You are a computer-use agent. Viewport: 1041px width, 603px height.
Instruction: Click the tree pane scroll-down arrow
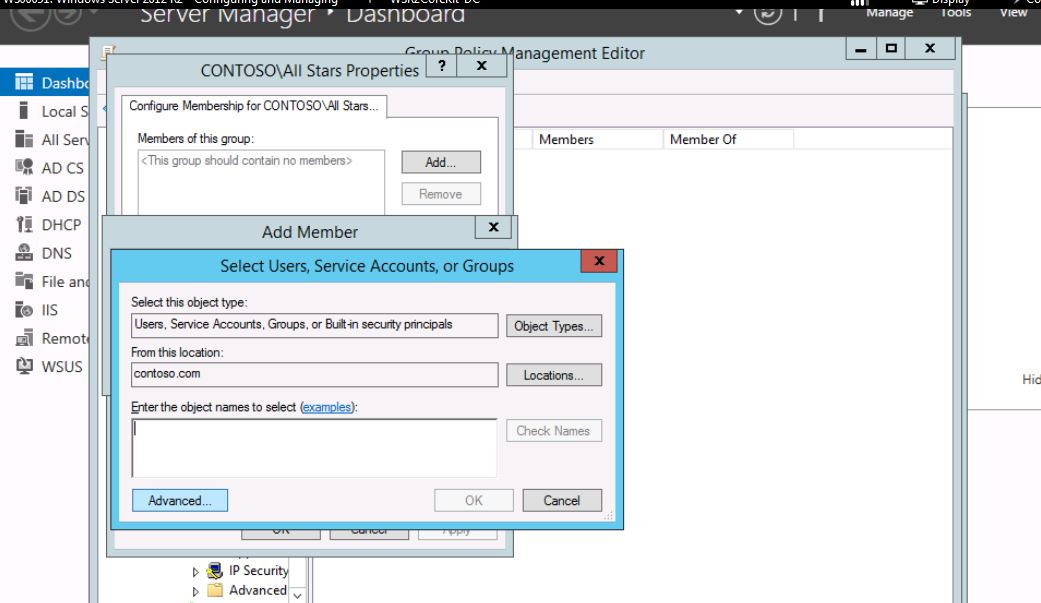coord(297,596)
